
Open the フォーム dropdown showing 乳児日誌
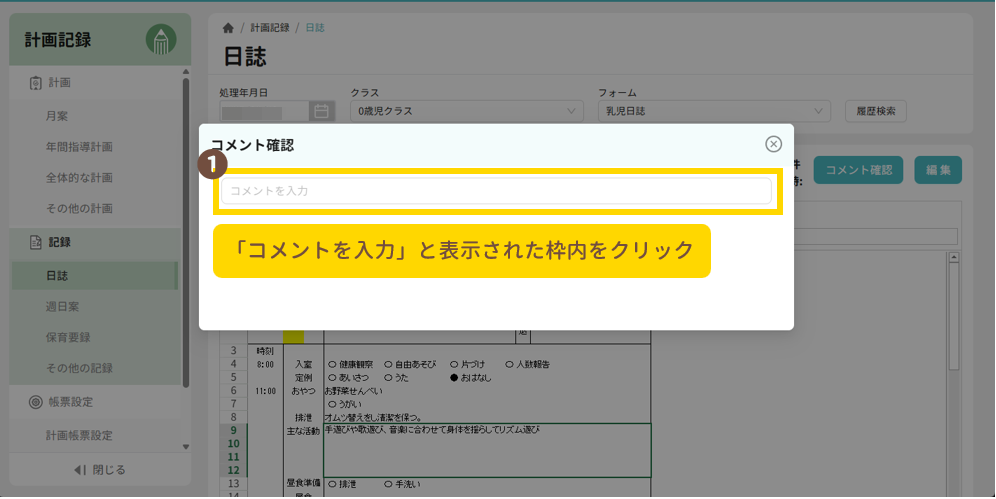714,111
